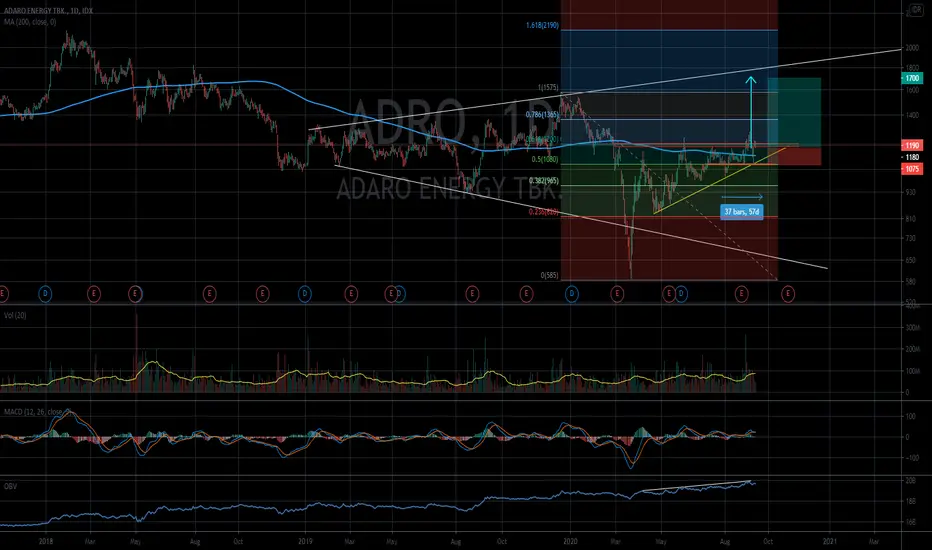The width and height of the screenshot is (932, 550).
Task: Select the 0.5(1080) Fibonacci level label
Action: point(544,159)
